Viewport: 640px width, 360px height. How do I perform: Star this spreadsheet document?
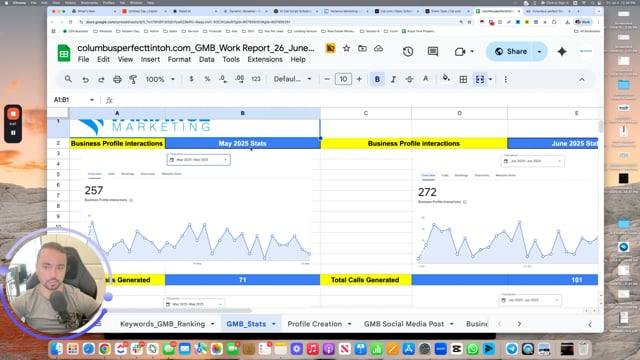click(x=346, y=49)
